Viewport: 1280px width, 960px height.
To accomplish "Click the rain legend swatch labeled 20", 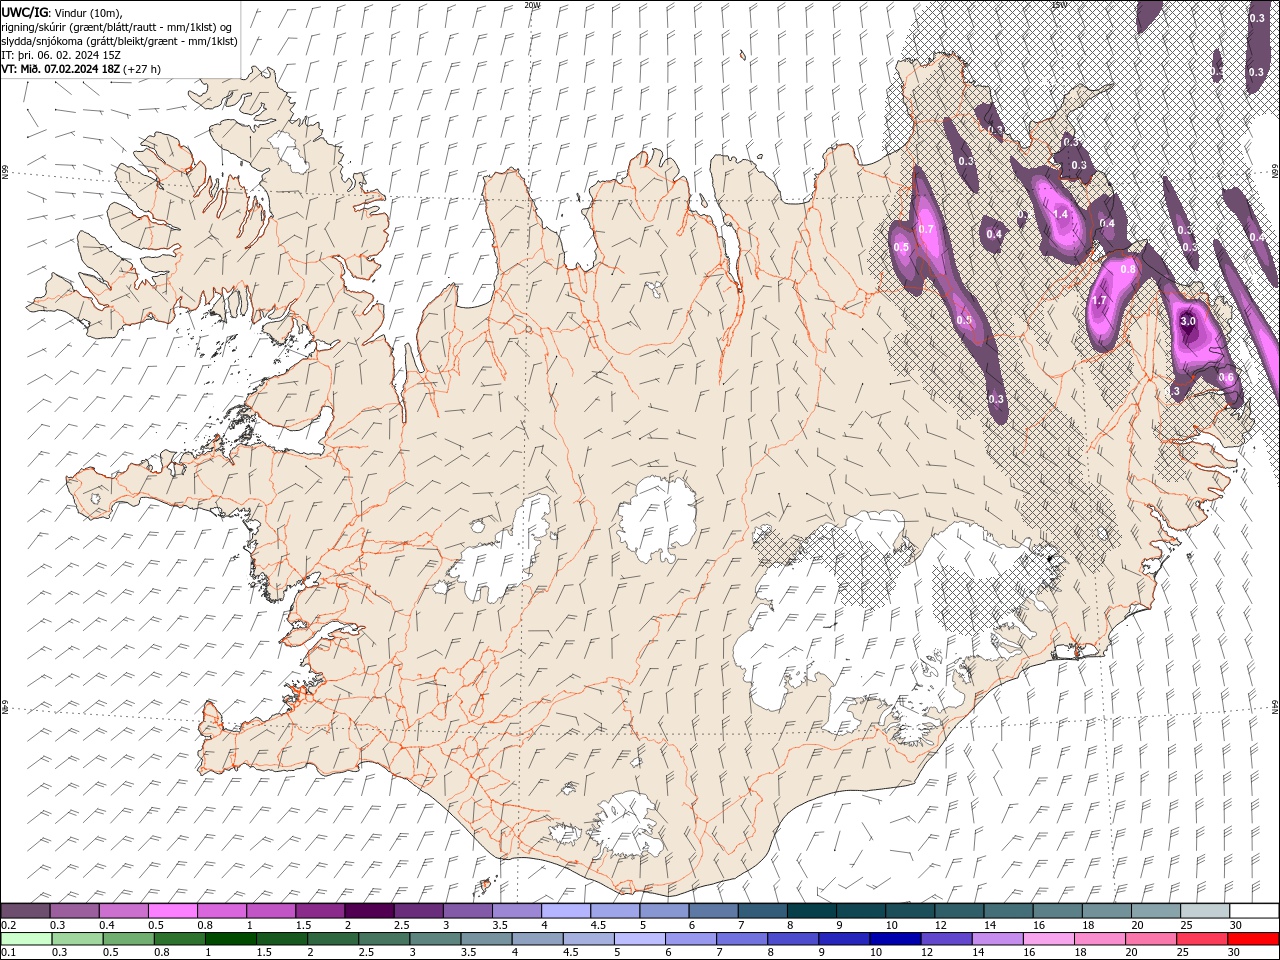I will point(1151,939).
